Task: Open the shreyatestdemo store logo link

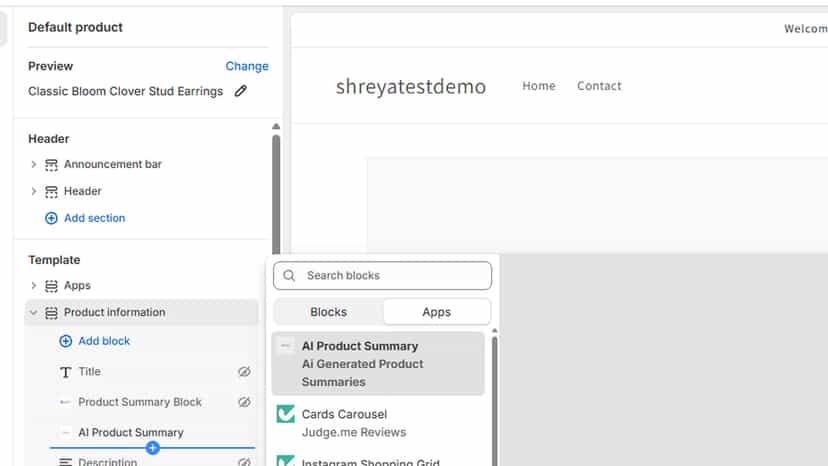Action: click(x=411, y=86)
